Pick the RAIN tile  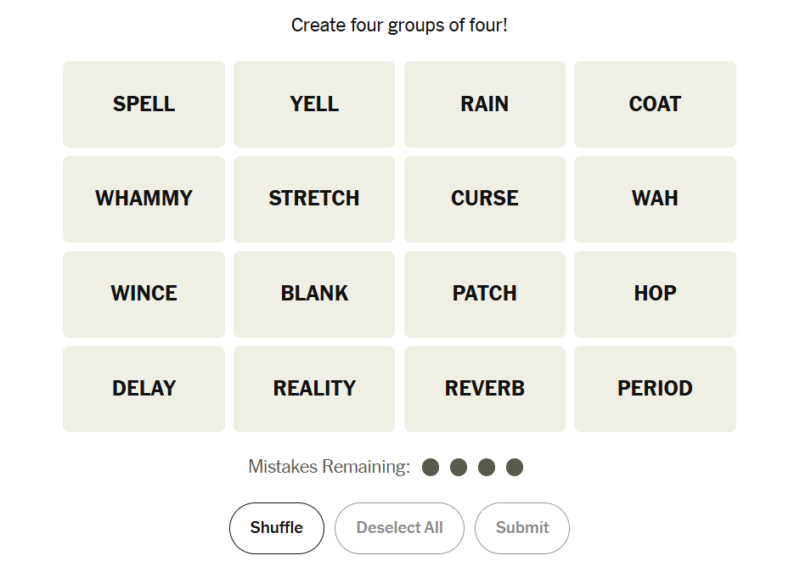[485, 104]
